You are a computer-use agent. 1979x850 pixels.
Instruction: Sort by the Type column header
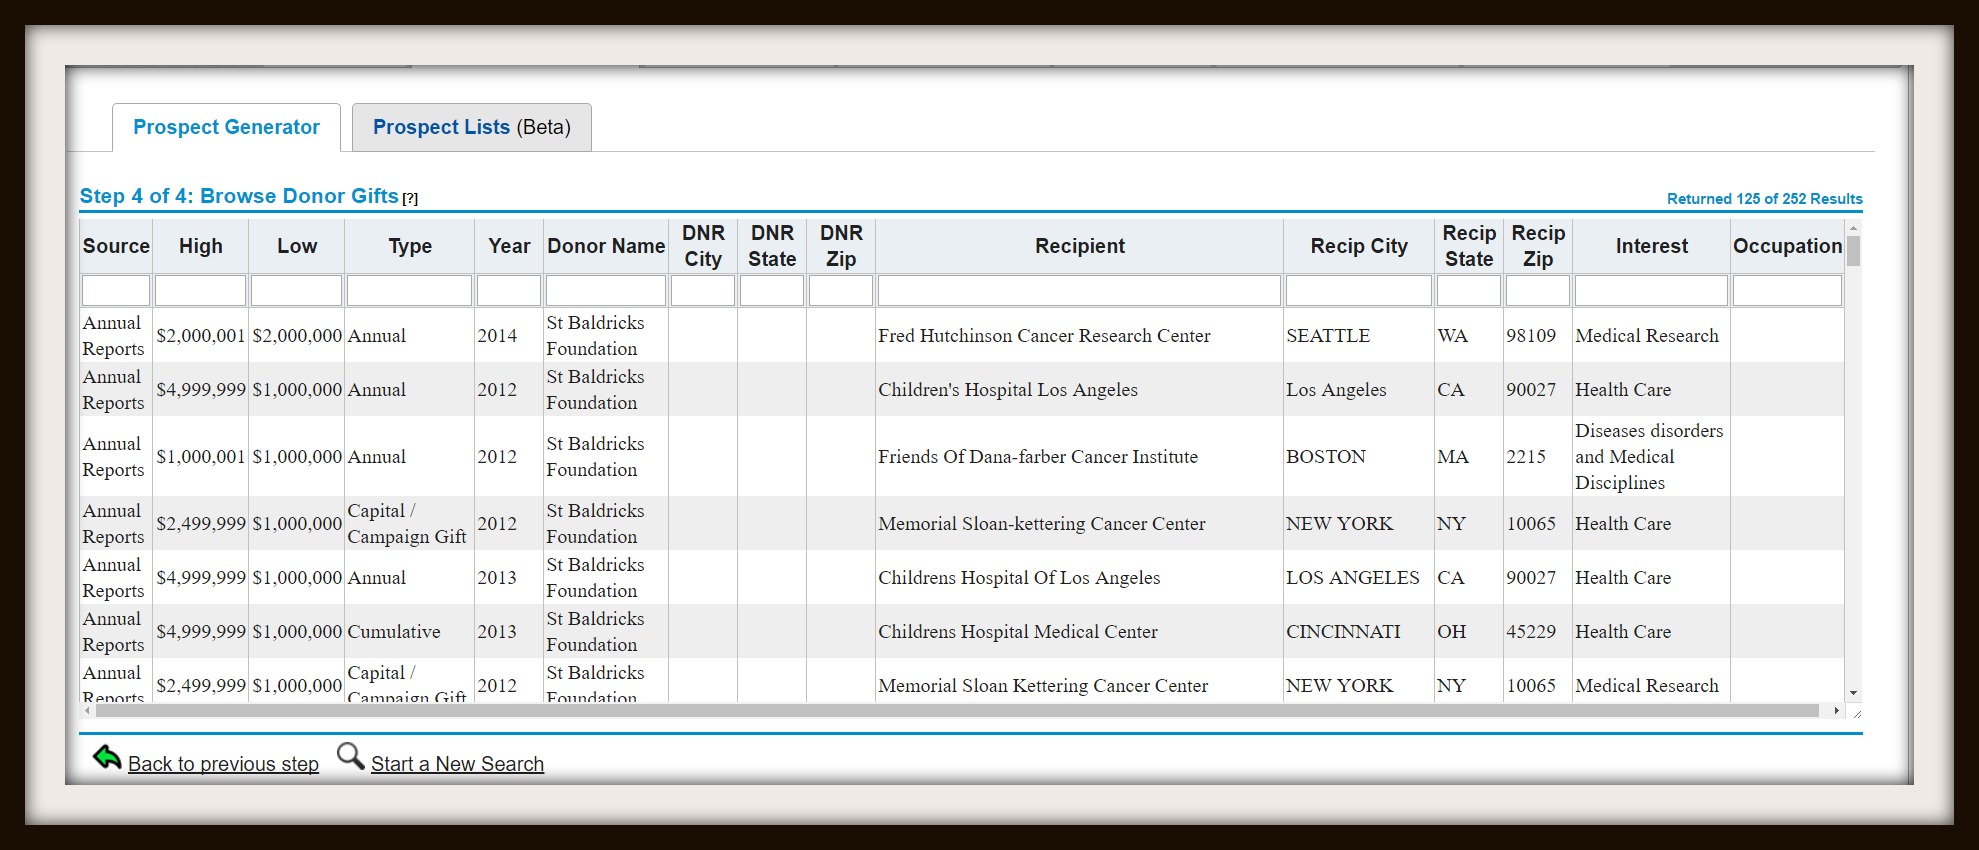coord(410,246)
